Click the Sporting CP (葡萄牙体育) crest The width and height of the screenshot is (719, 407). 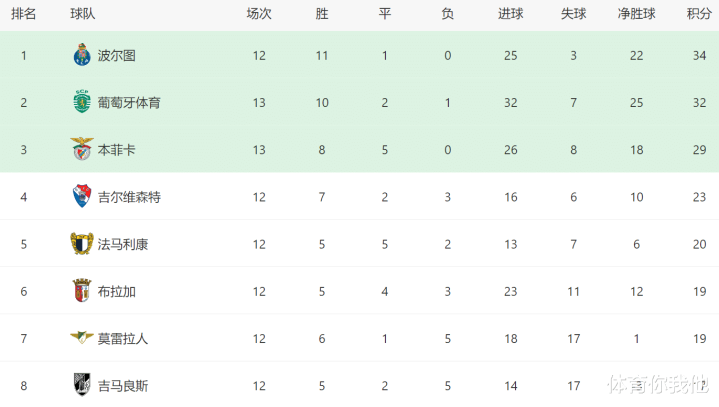tap(81, 102)
